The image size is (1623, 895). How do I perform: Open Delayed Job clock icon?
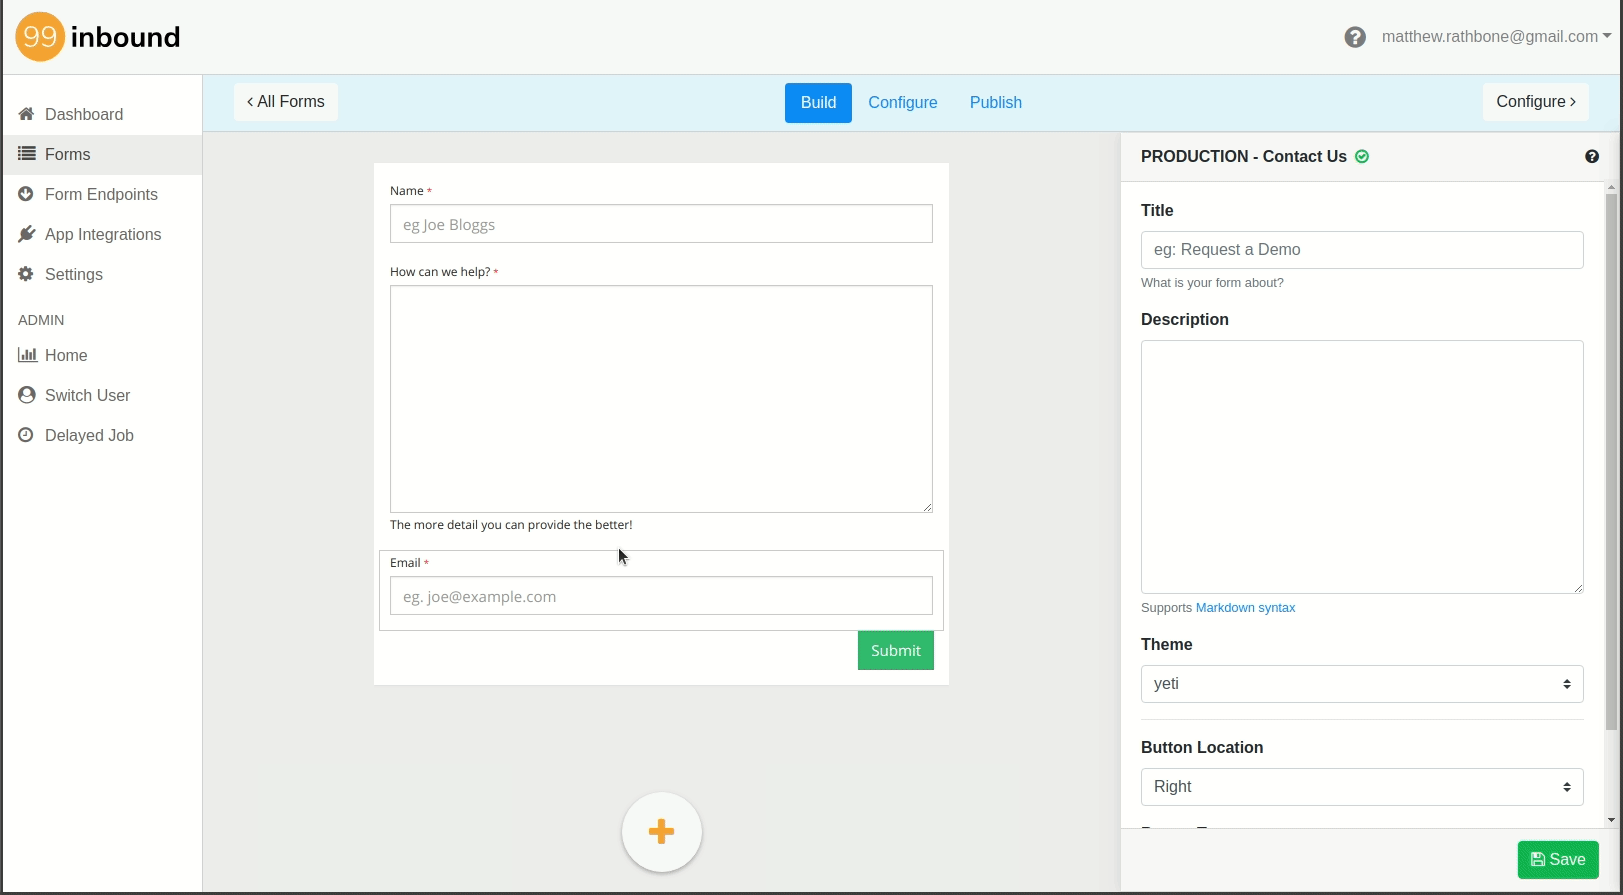pyautogui.click(x=26, y=435)
